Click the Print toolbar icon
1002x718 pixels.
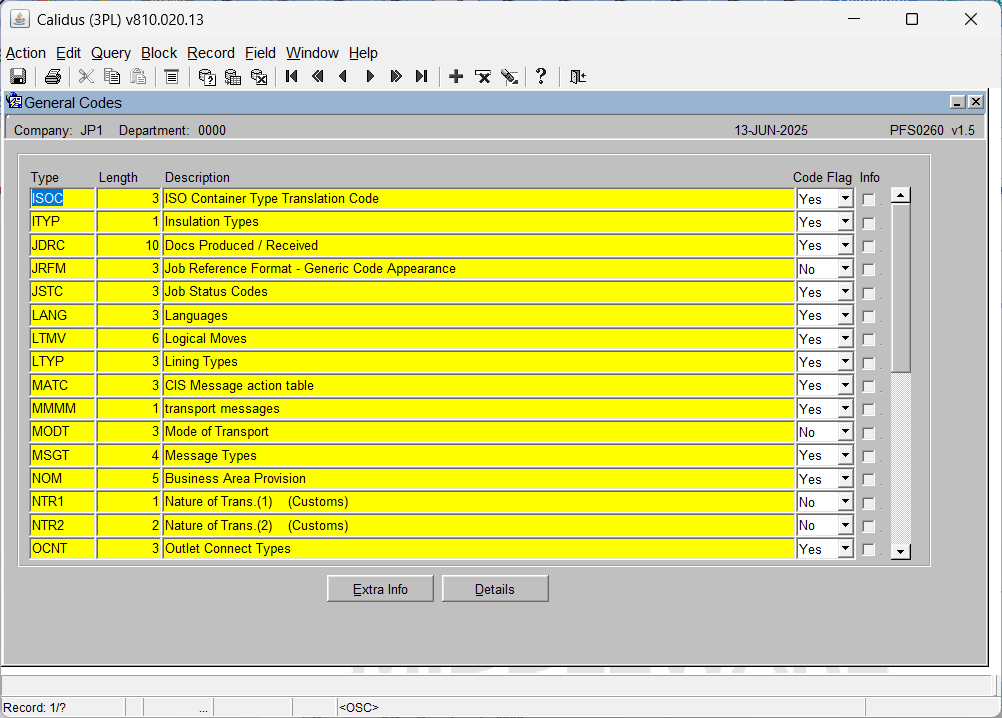pos(53,77)
